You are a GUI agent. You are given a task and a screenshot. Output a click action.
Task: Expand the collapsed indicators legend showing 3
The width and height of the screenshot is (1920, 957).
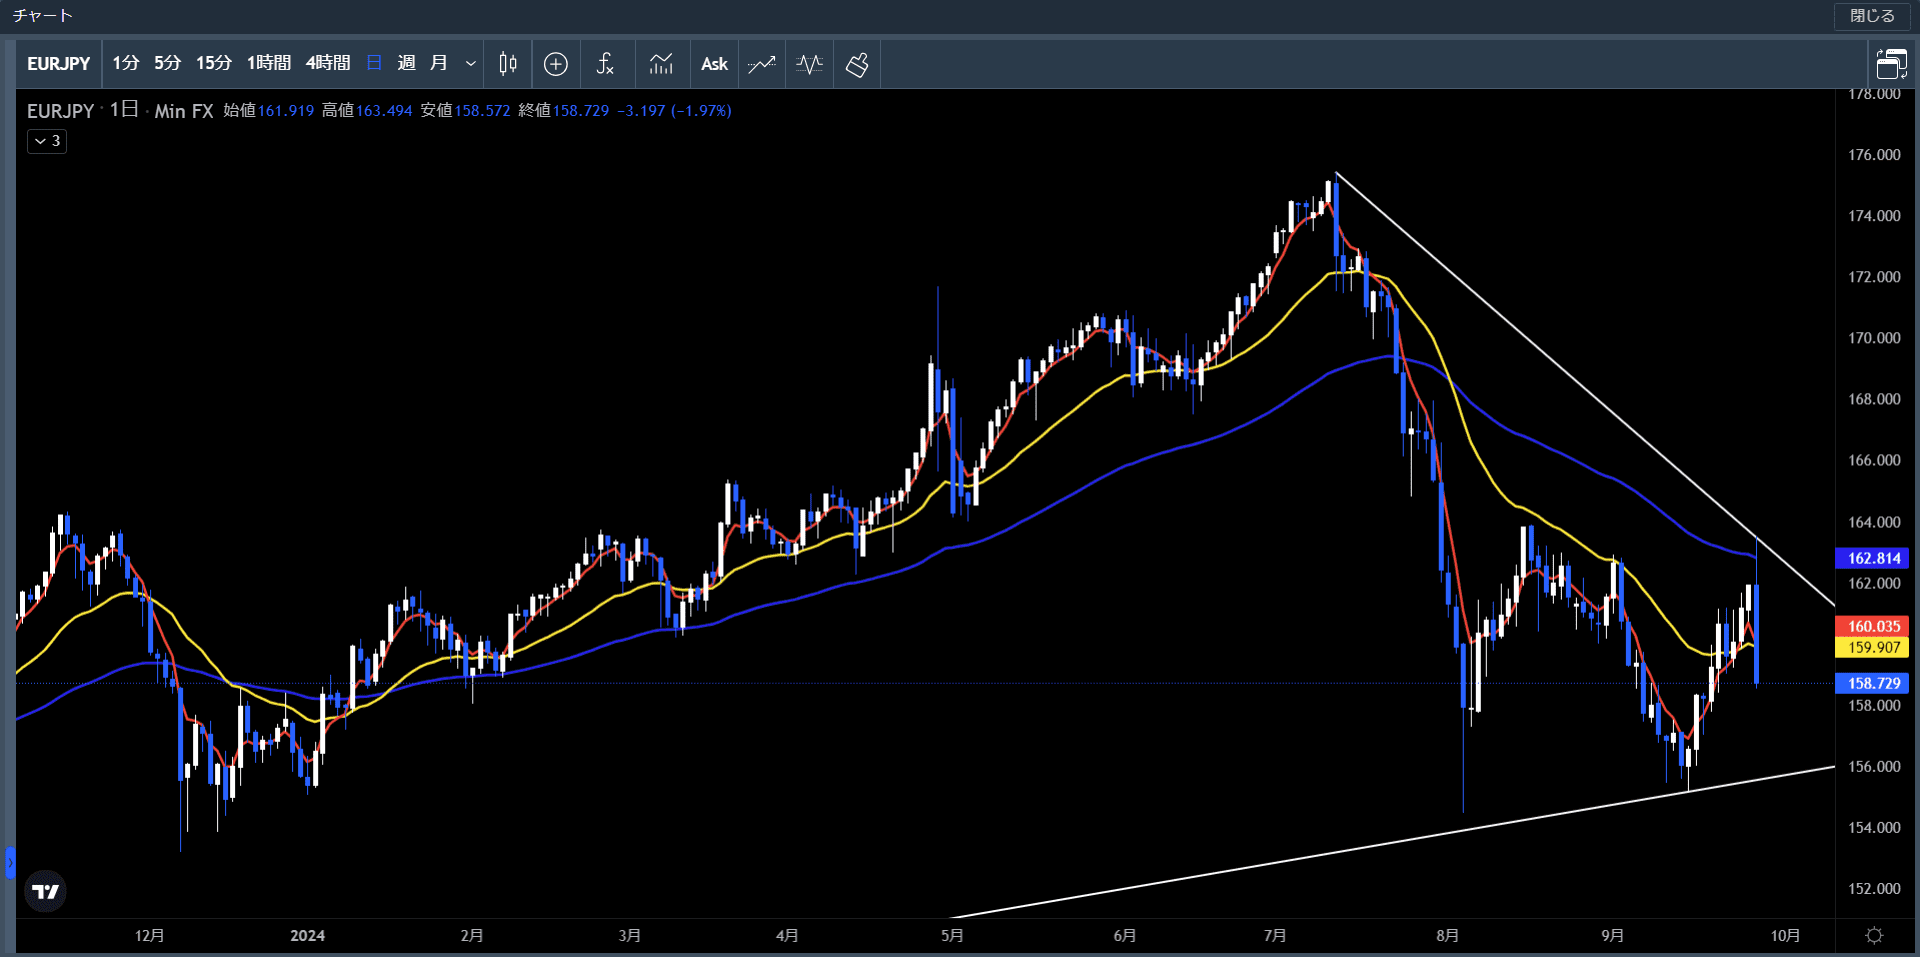(47, 141)
